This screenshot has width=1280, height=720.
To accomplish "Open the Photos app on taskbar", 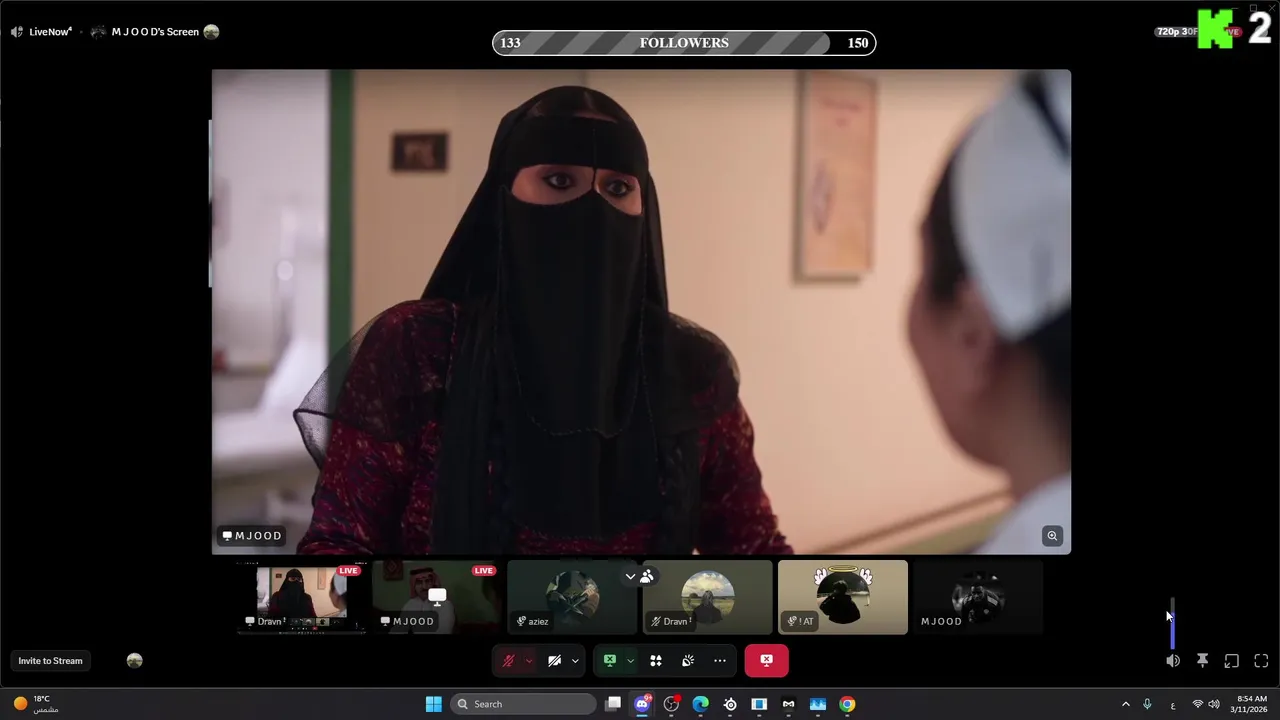I will (x=818, y=704).
